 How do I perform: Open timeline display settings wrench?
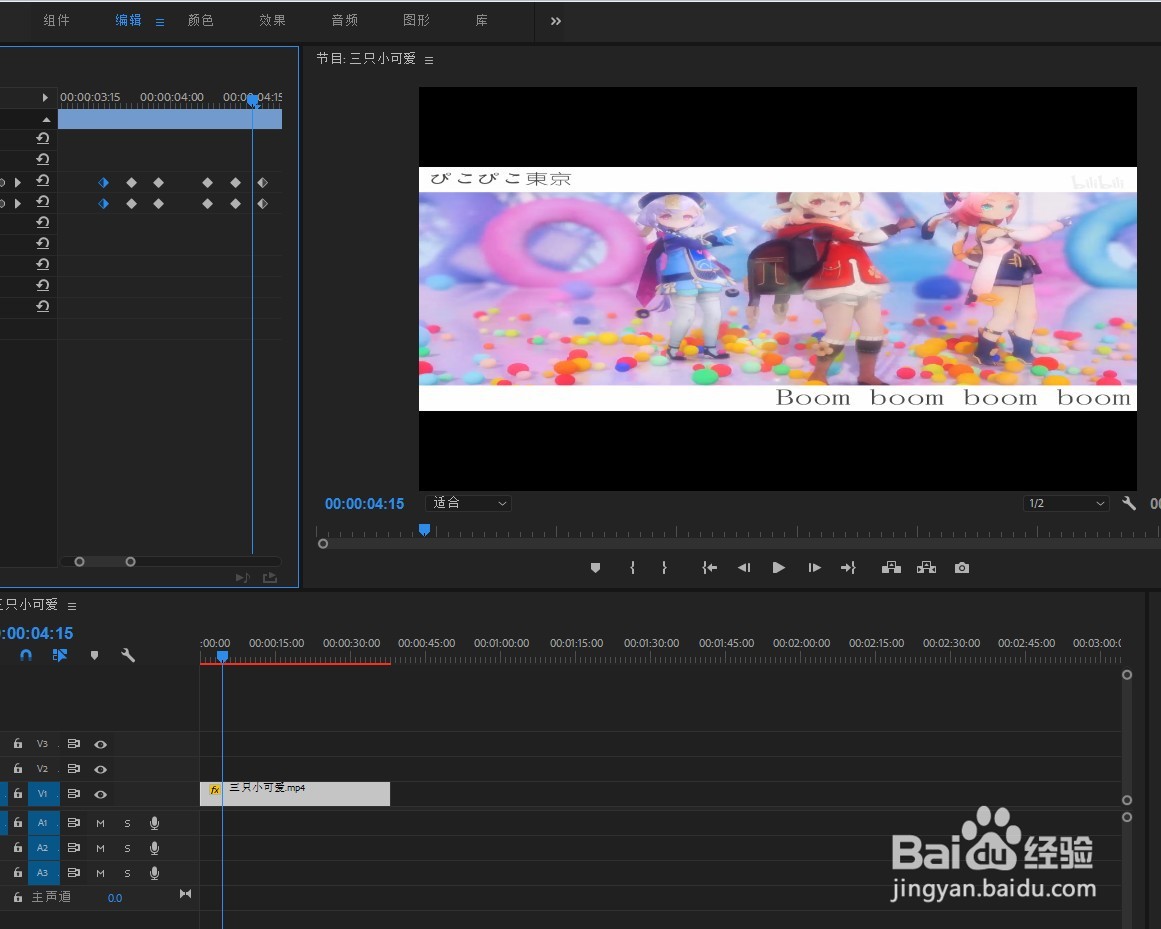coord(127,655)
